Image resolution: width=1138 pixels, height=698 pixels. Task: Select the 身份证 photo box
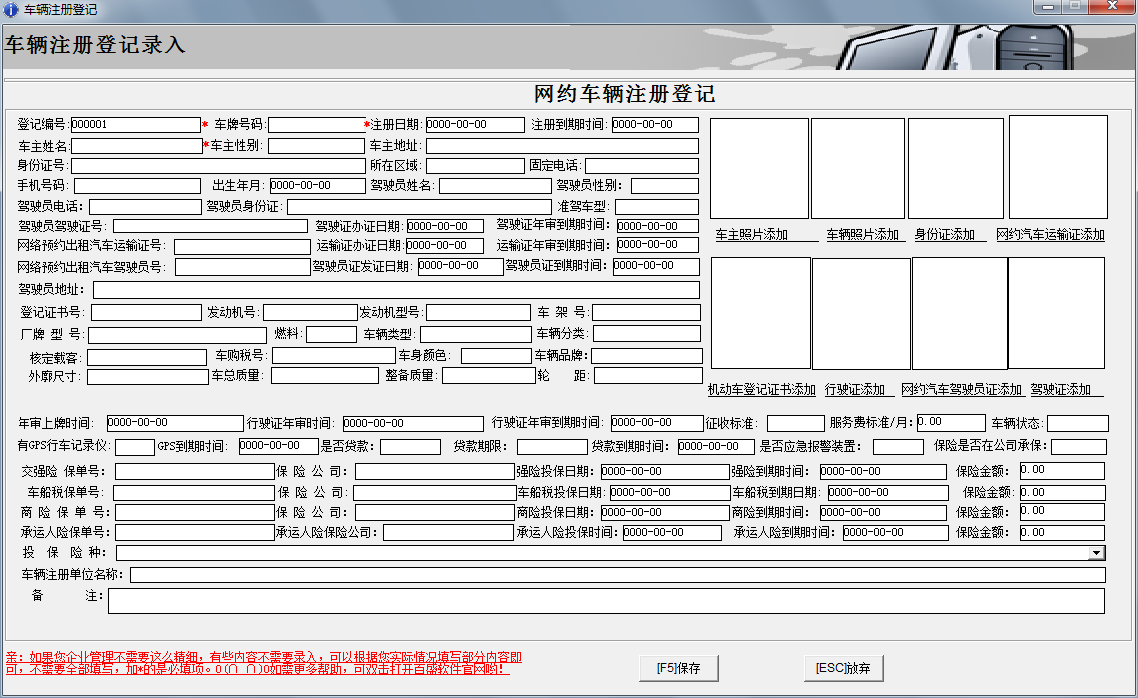[x=956, y=168]
